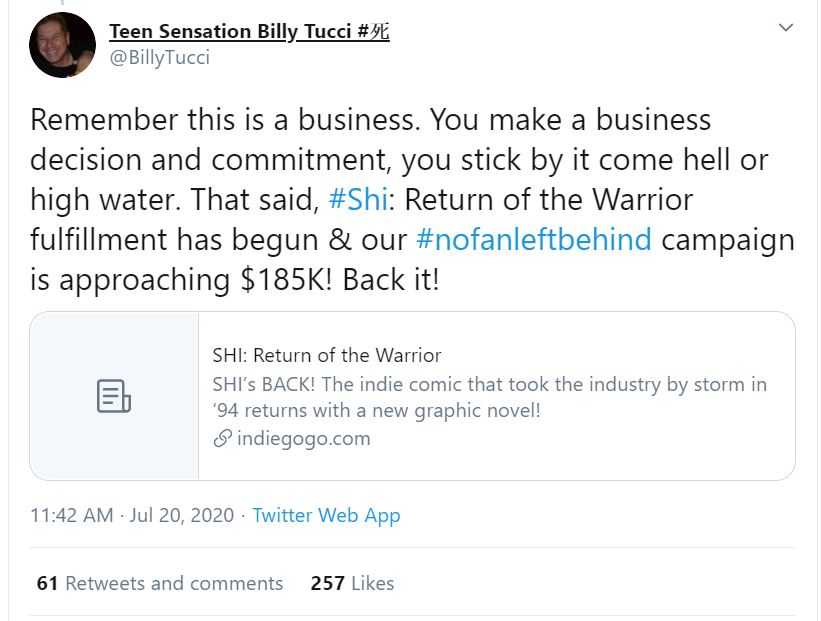View the 61 Retweets and comments
The height and width of the screenshot is (621, 821).
point(160,583)
